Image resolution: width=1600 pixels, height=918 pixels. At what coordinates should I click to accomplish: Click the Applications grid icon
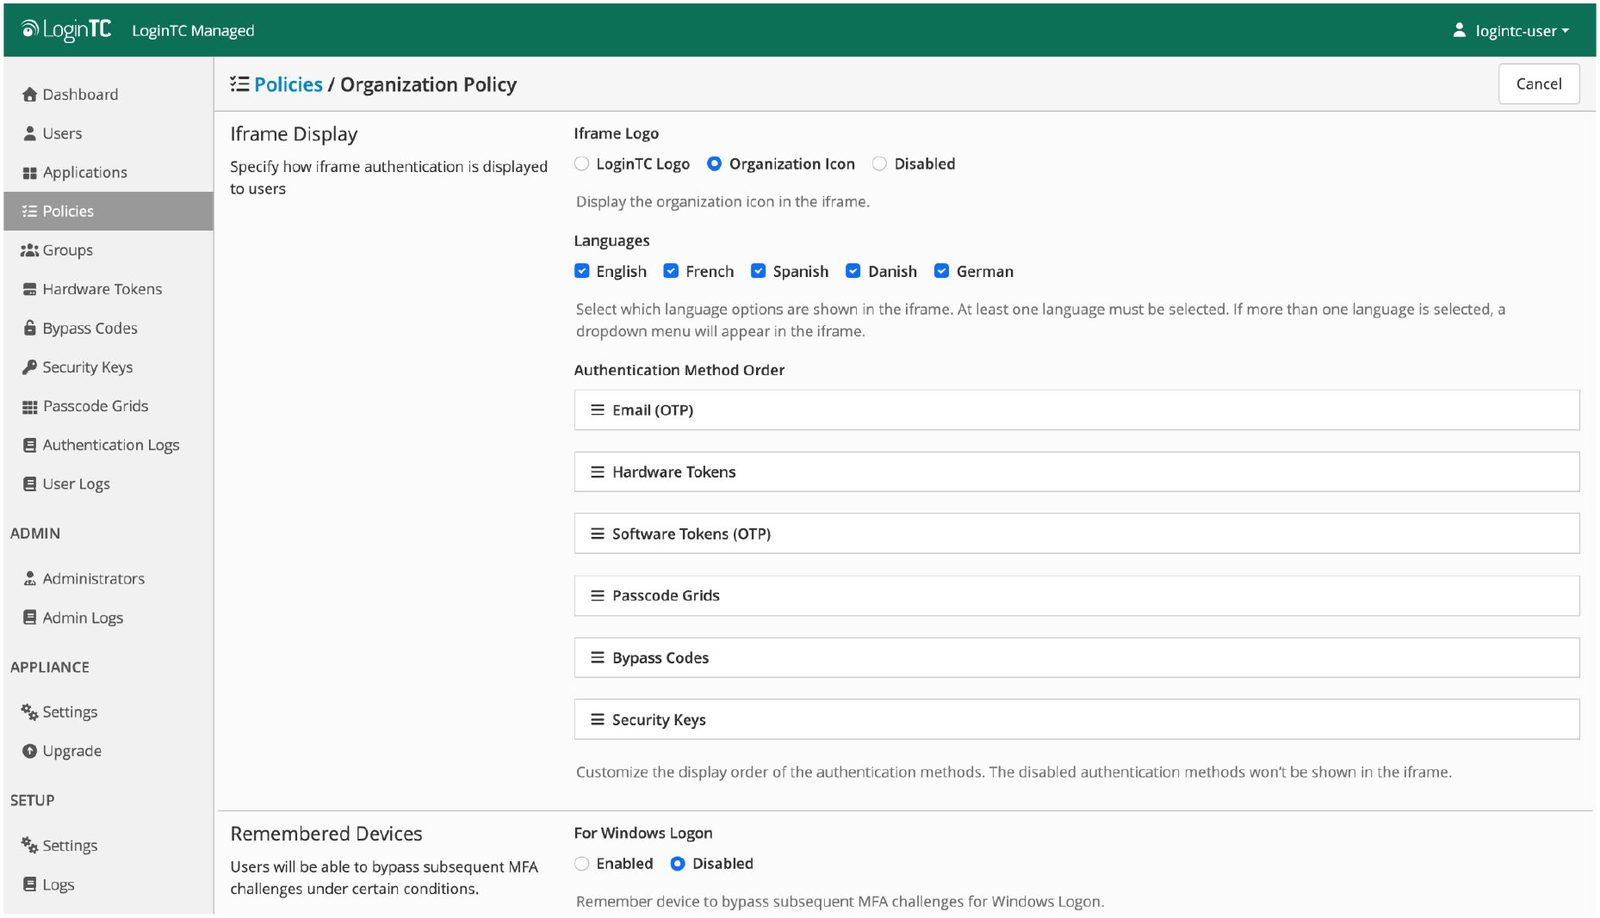pyautogui.click(x=30, y=173)
